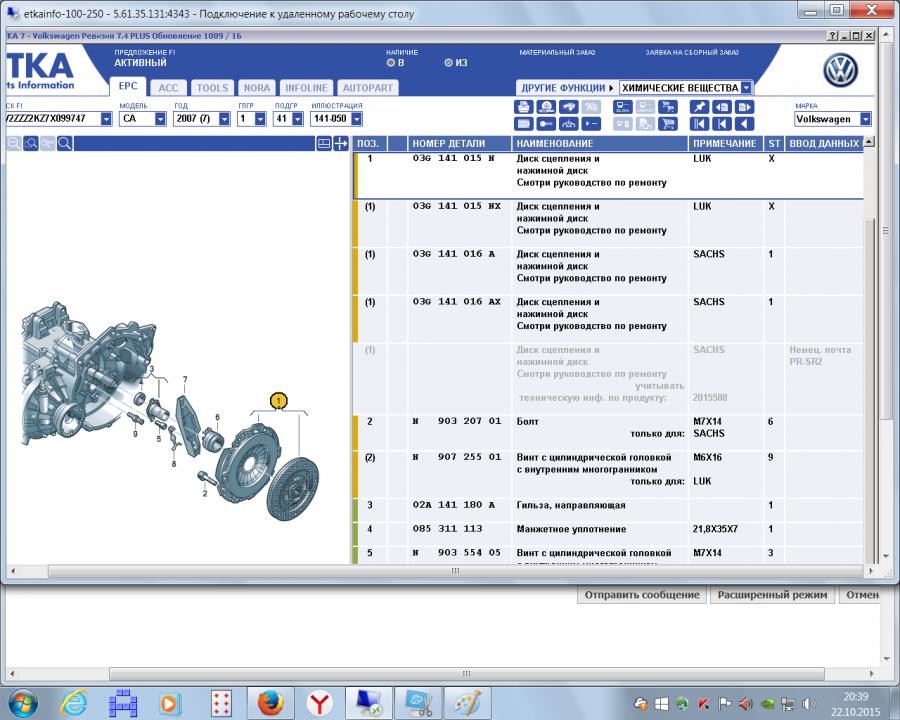The width and height of the screenshot is (900, 720).
Task: Switch to the ACC tab
Action: 168,88
